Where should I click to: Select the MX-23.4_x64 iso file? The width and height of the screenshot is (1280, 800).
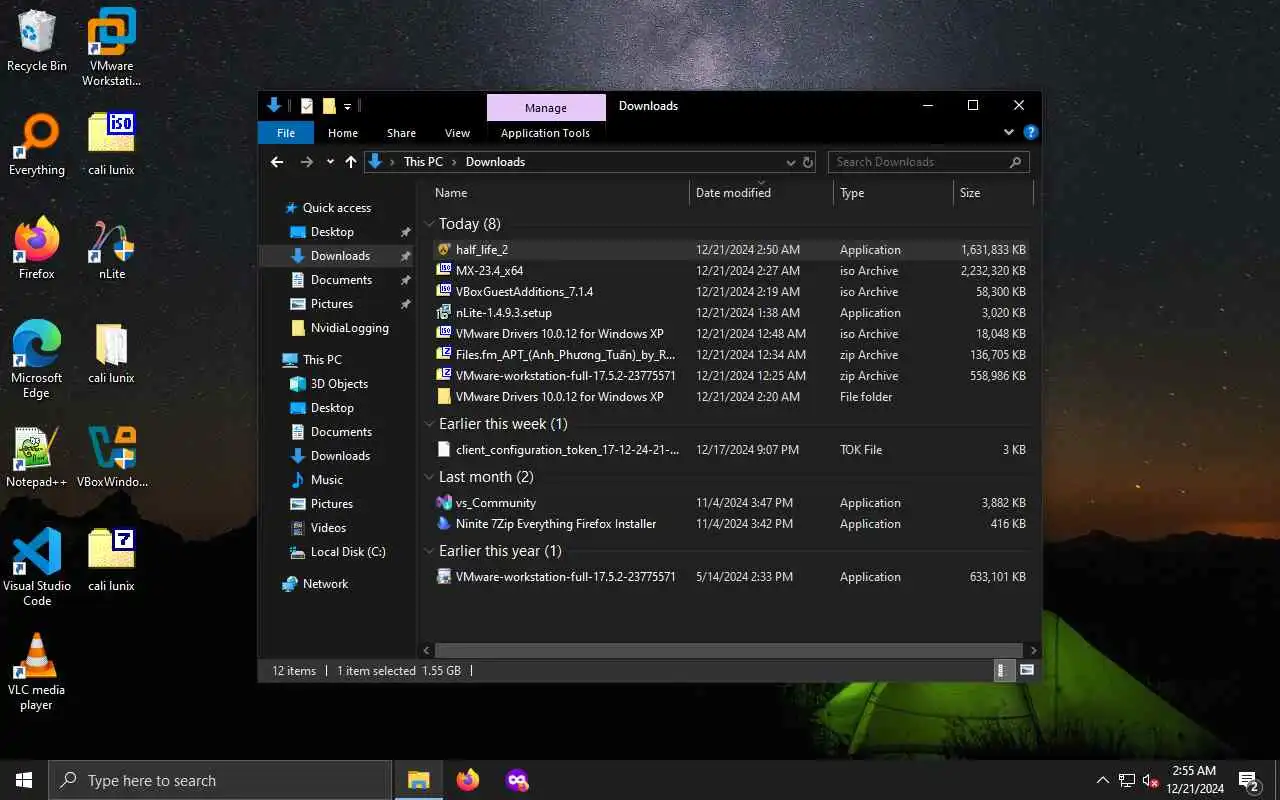click(x=731, y=271)
